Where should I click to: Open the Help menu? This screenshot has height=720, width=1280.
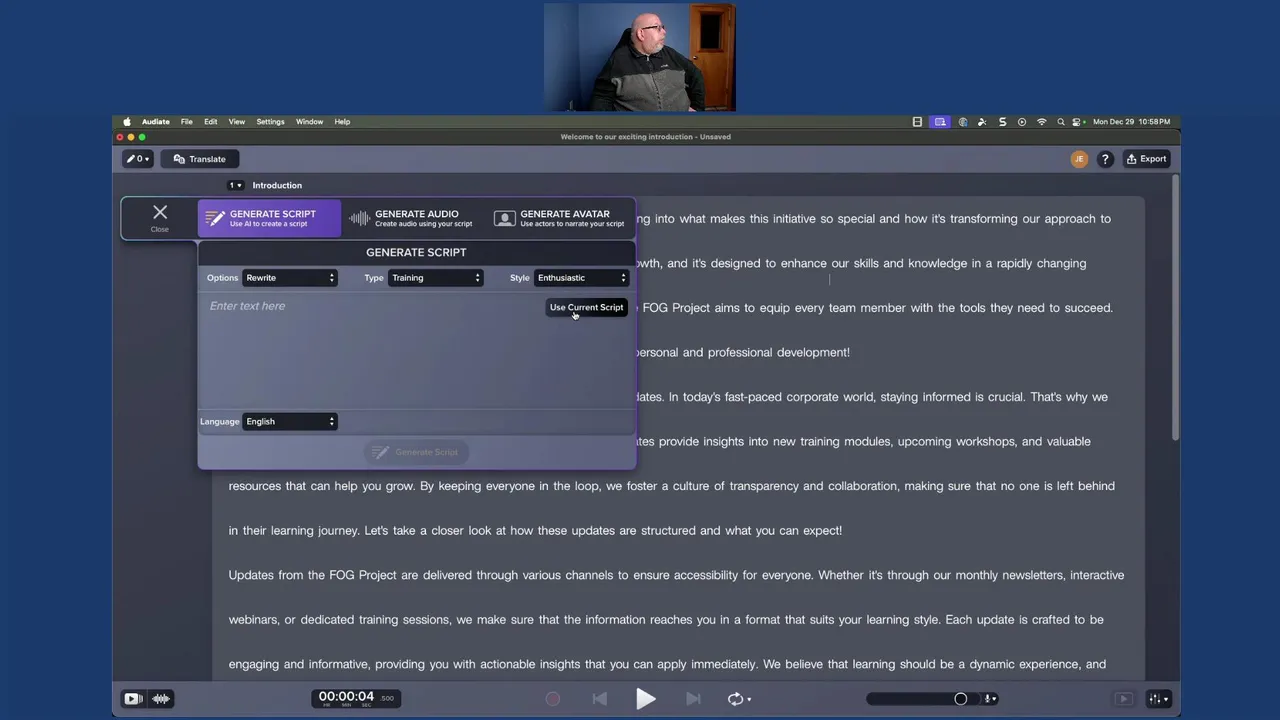[342, 122]
